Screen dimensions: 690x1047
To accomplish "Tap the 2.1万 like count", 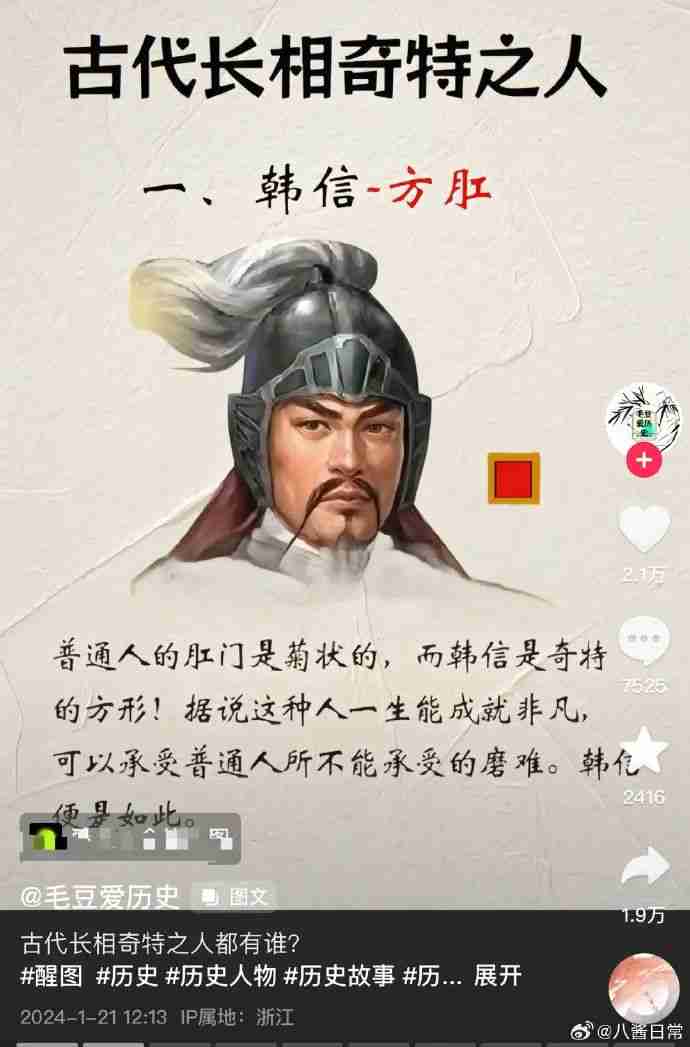I will pyautogui.click(x=644, y=574).
